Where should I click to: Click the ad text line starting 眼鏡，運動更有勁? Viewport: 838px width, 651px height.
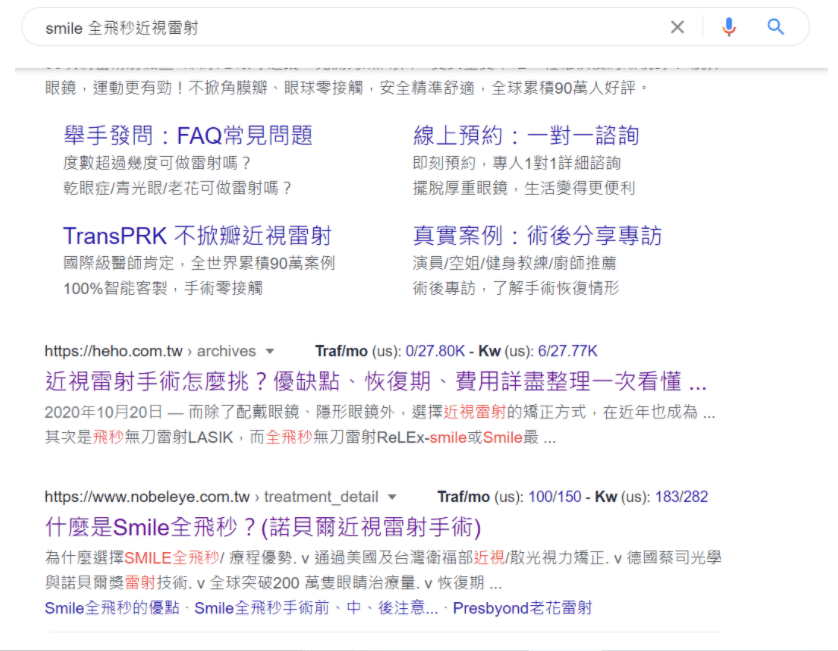(347, 88)
